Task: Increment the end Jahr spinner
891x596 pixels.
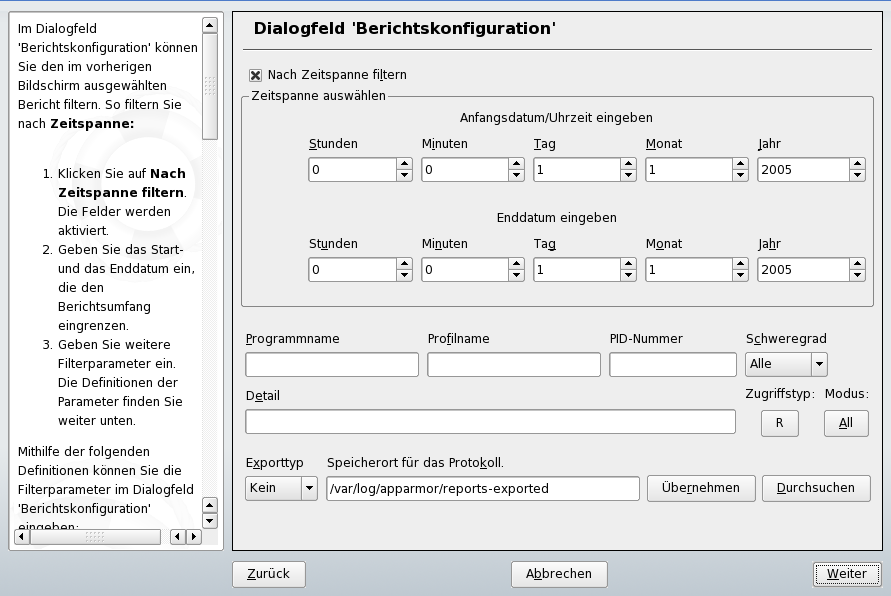Action: (857, 264)
